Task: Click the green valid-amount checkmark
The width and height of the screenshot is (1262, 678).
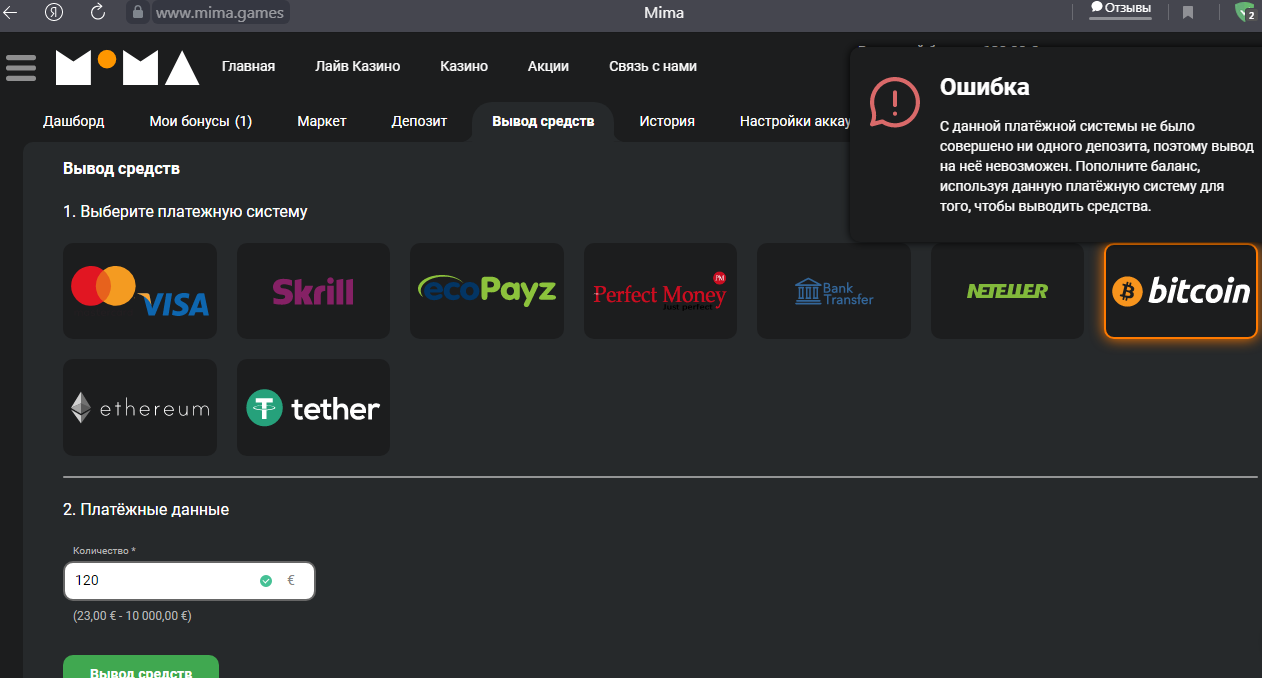Action: tap(266, 580)
